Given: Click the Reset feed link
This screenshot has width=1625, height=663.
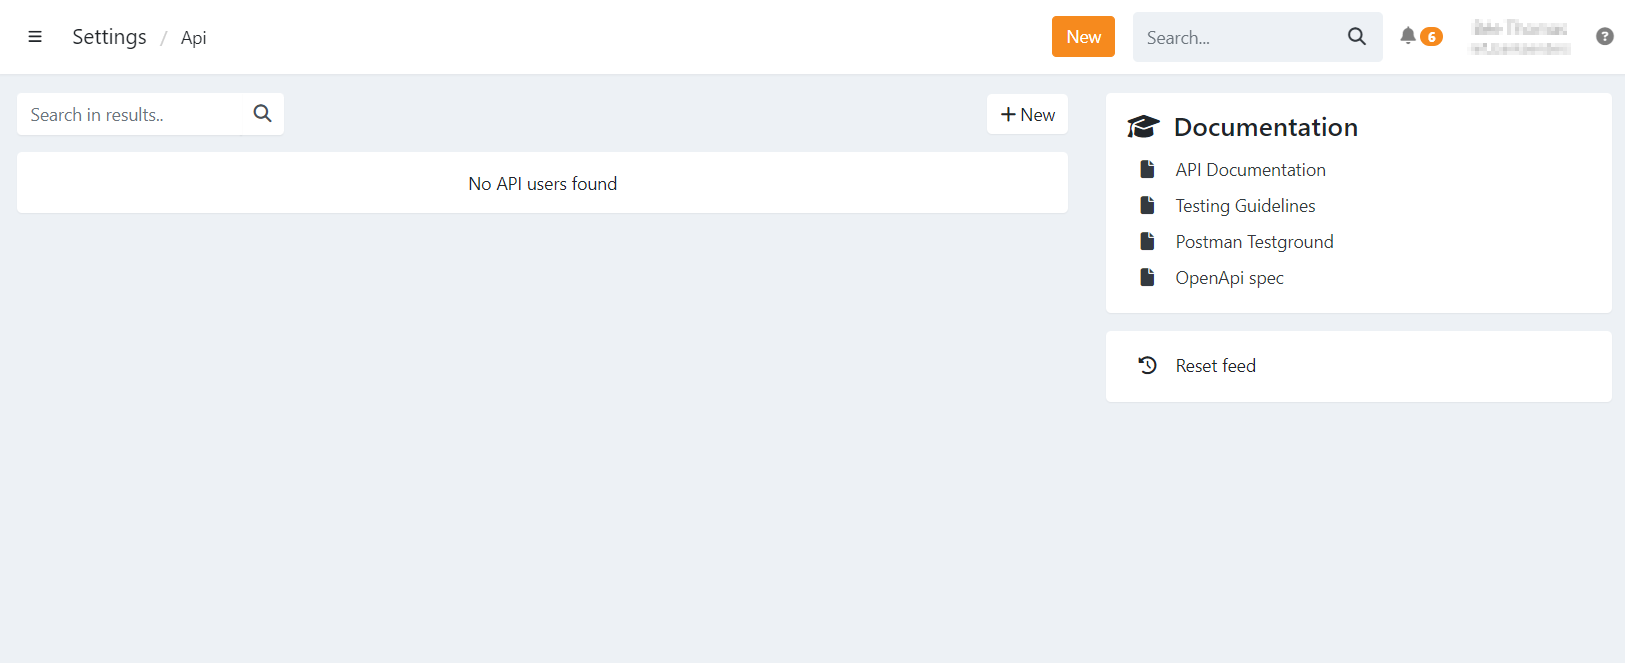Looking at the screenshot, I should [1215, 366].
